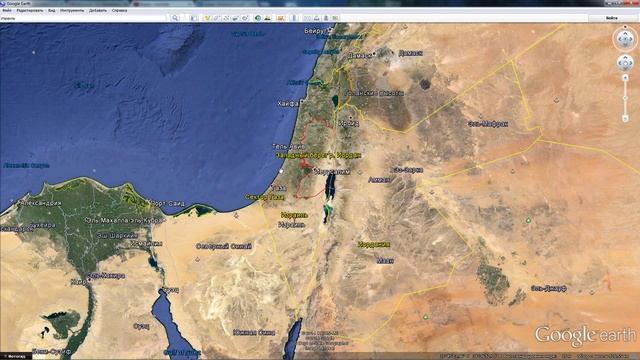The image size is (640, 360).
Task: Zoom in with the plus button
Action: 625,78
